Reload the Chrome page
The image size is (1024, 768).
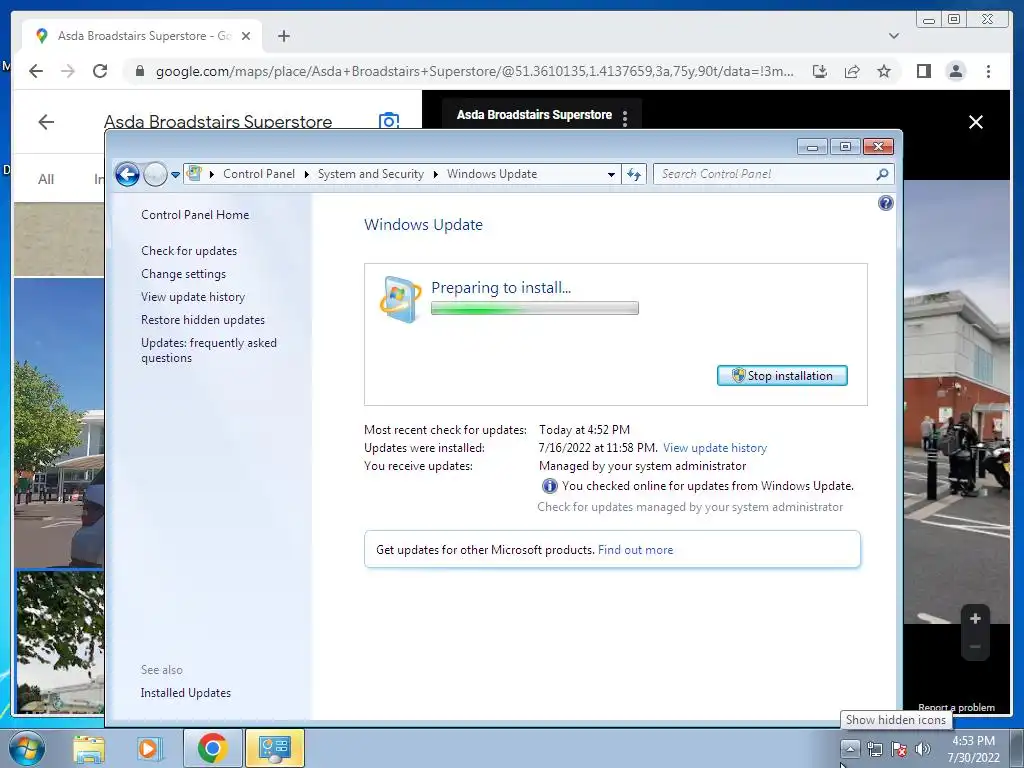[100, 71]
